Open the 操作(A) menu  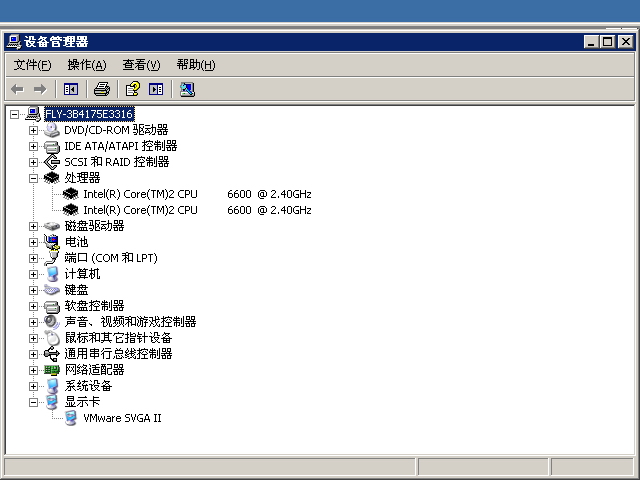(x=87, y=64)
